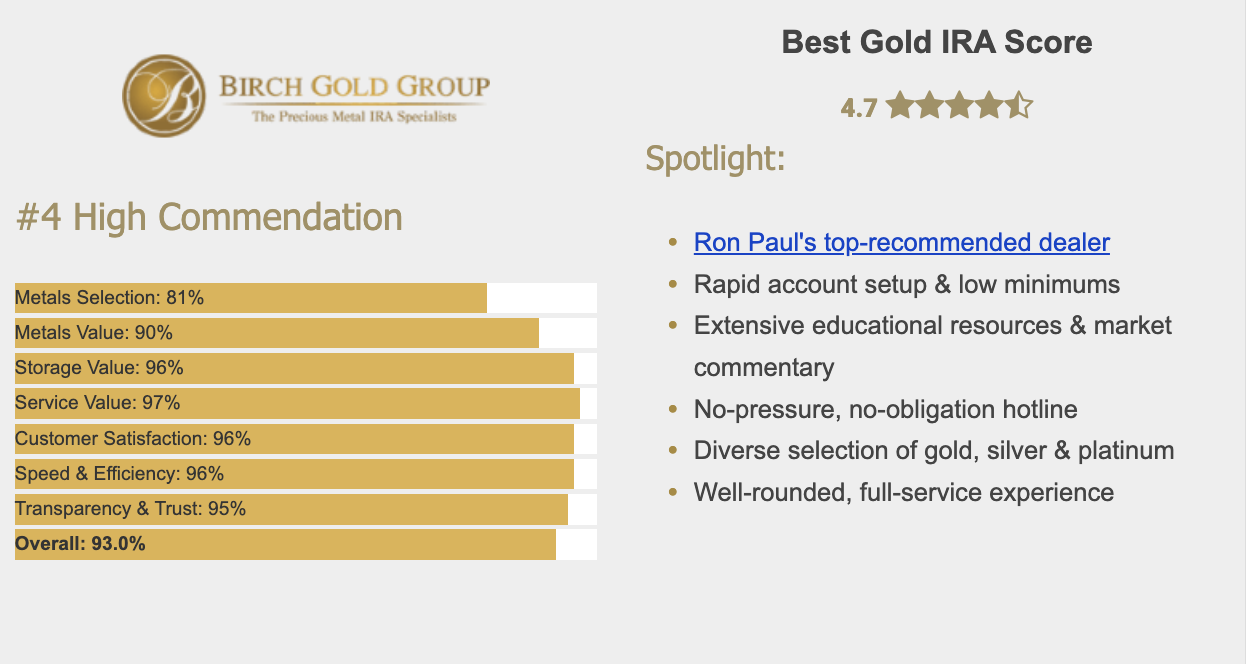Click the fourth rating star

click(x=989, y=105)
